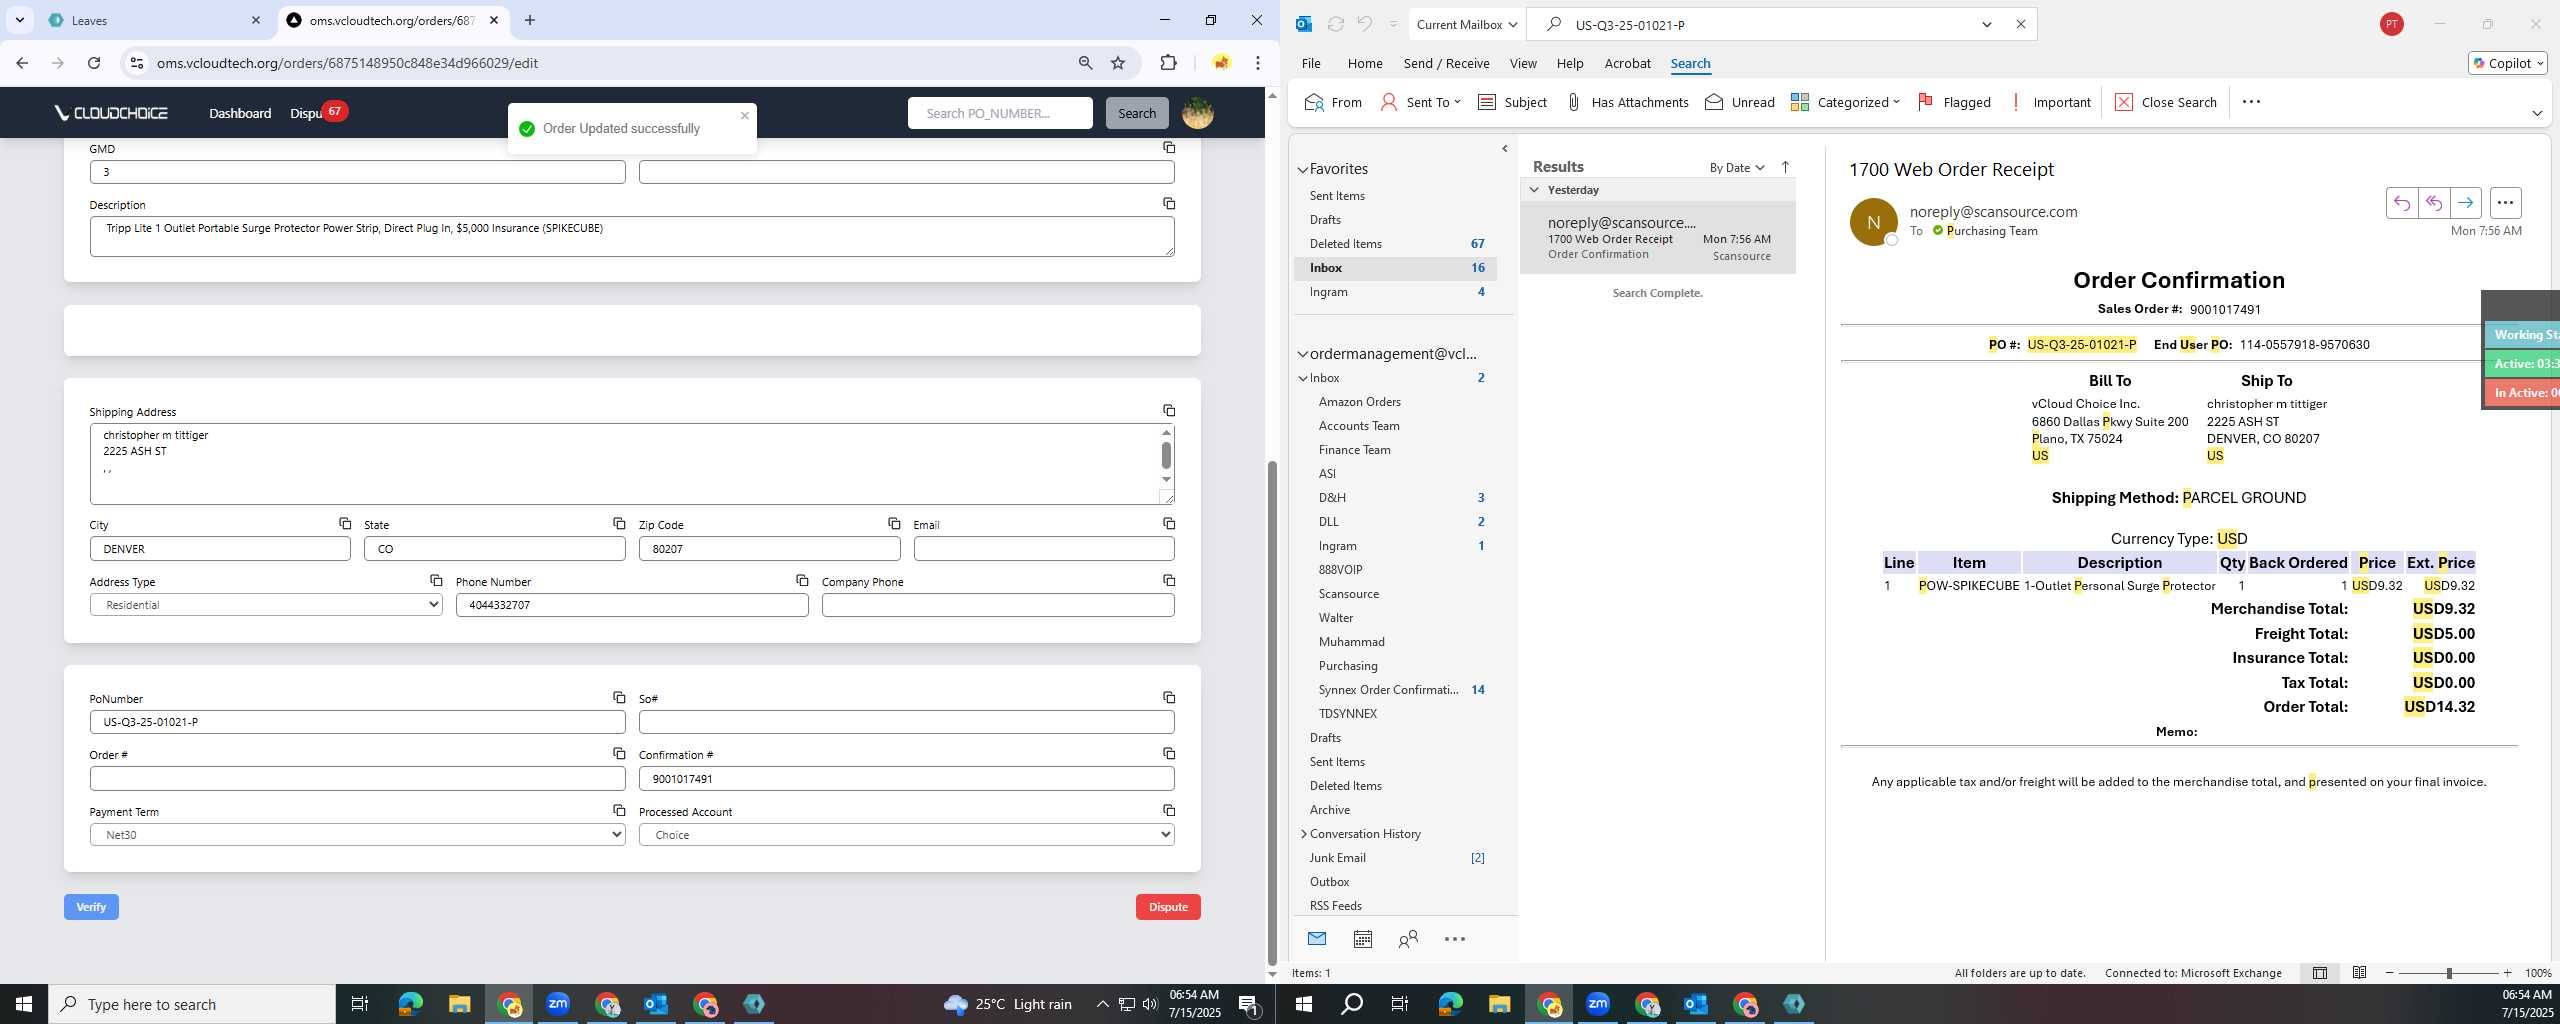Filter search results by Important
Viewport: 2560px width, 1024px height.
pyautogui.click(x=2049, y=102)
